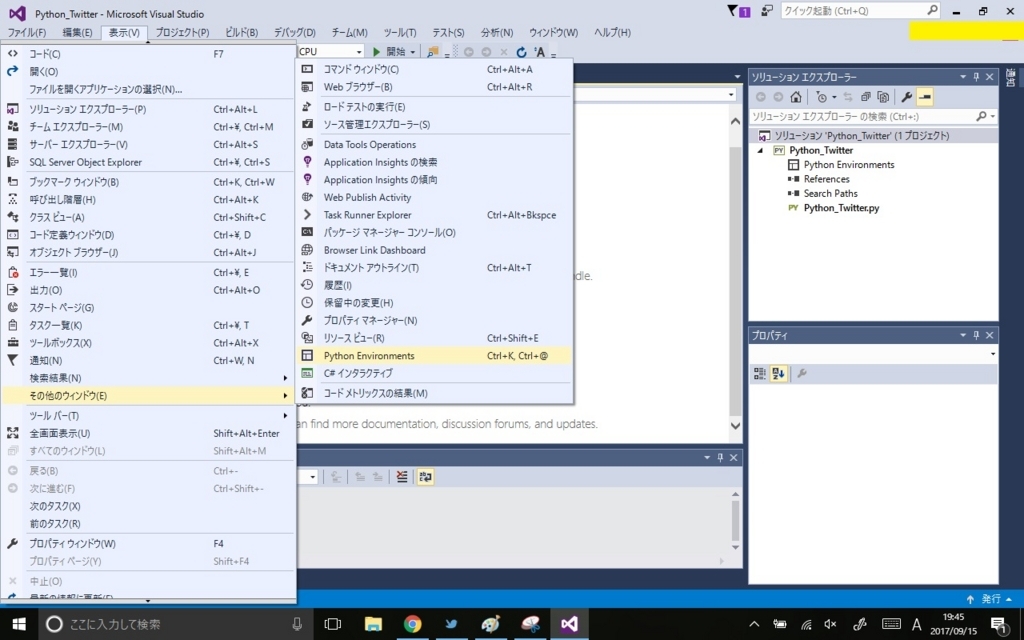Click Application Insights の検索 menu item
The image size is (1024, 640).
435,162
